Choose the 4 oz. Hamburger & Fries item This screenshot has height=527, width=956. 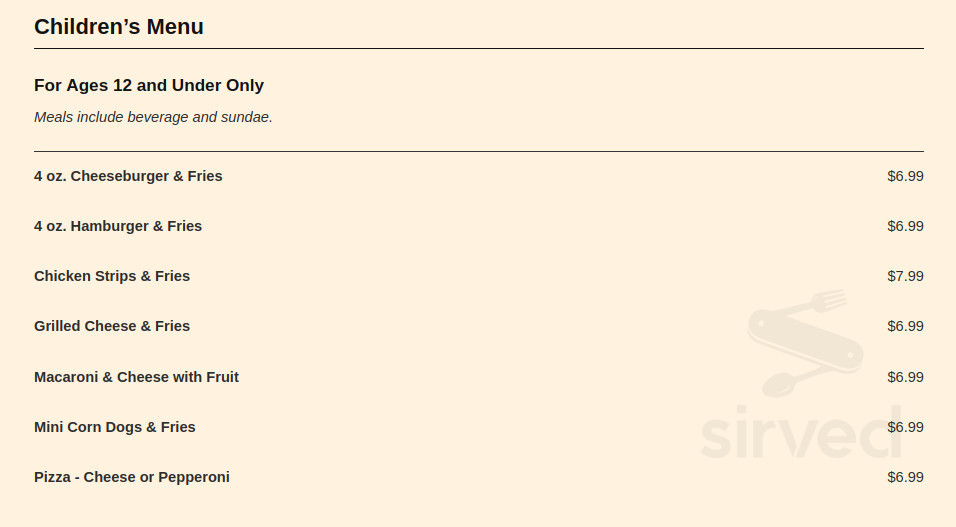(118, 226)
